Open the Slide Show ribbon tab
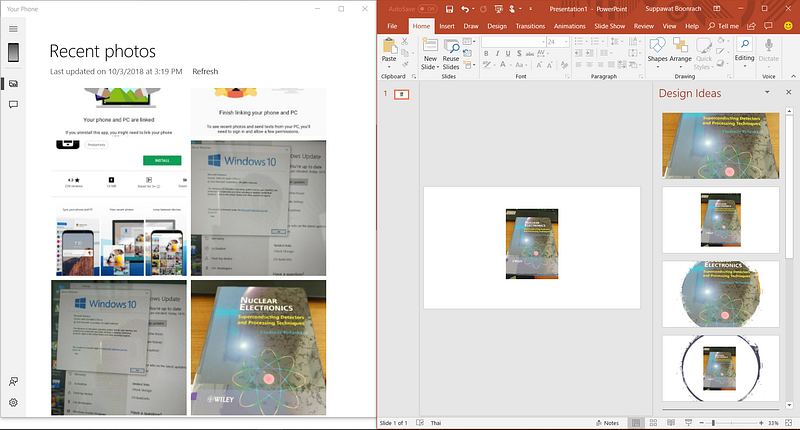800x430 pixels. (609, 26)
